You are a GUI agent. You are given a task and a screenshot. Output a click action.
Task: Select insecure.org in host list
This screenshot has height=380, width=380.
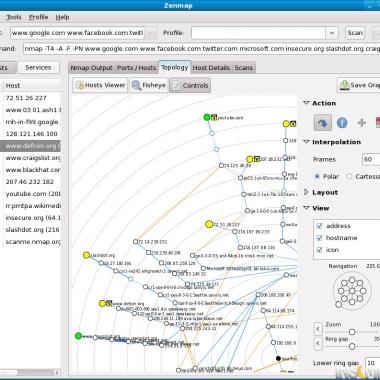(x=31, y=218)
